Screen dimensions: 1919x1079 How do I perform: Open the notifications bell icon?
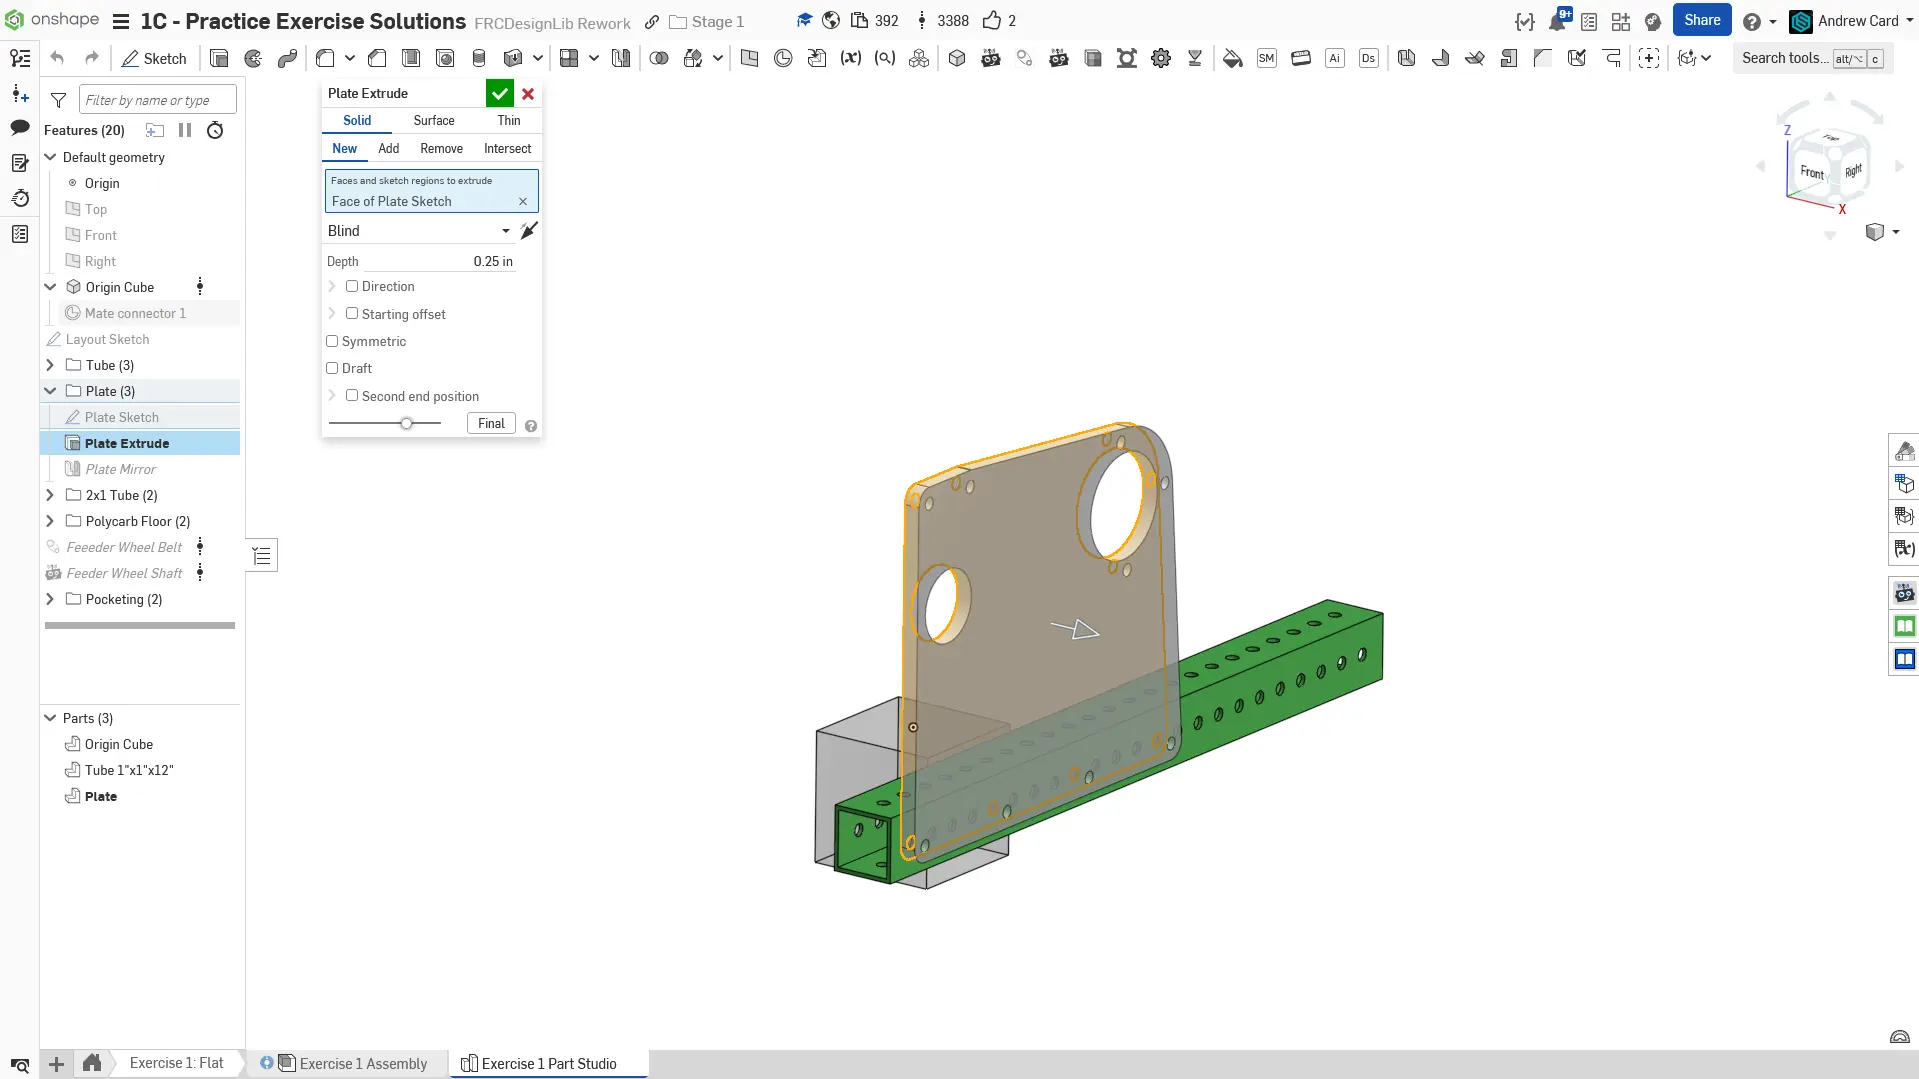pos(1556,21)
